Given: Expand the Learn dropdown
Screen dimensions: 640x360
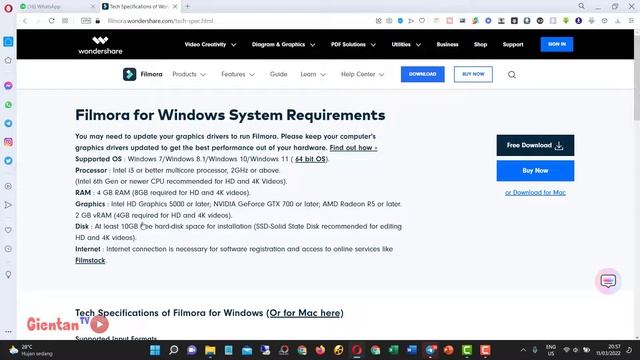Looking at the screenshot, I should coord(313,74).
